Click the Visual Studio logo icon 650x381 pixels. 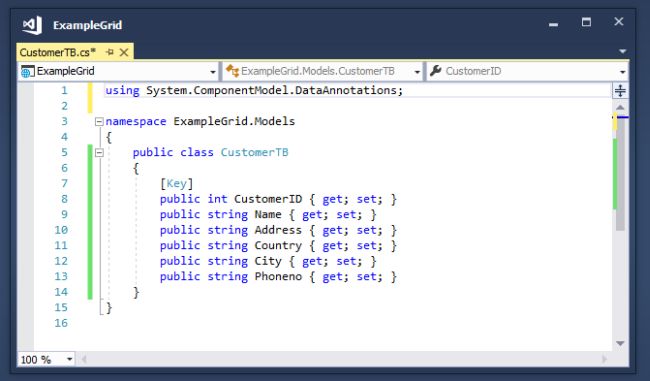[32, 25]
